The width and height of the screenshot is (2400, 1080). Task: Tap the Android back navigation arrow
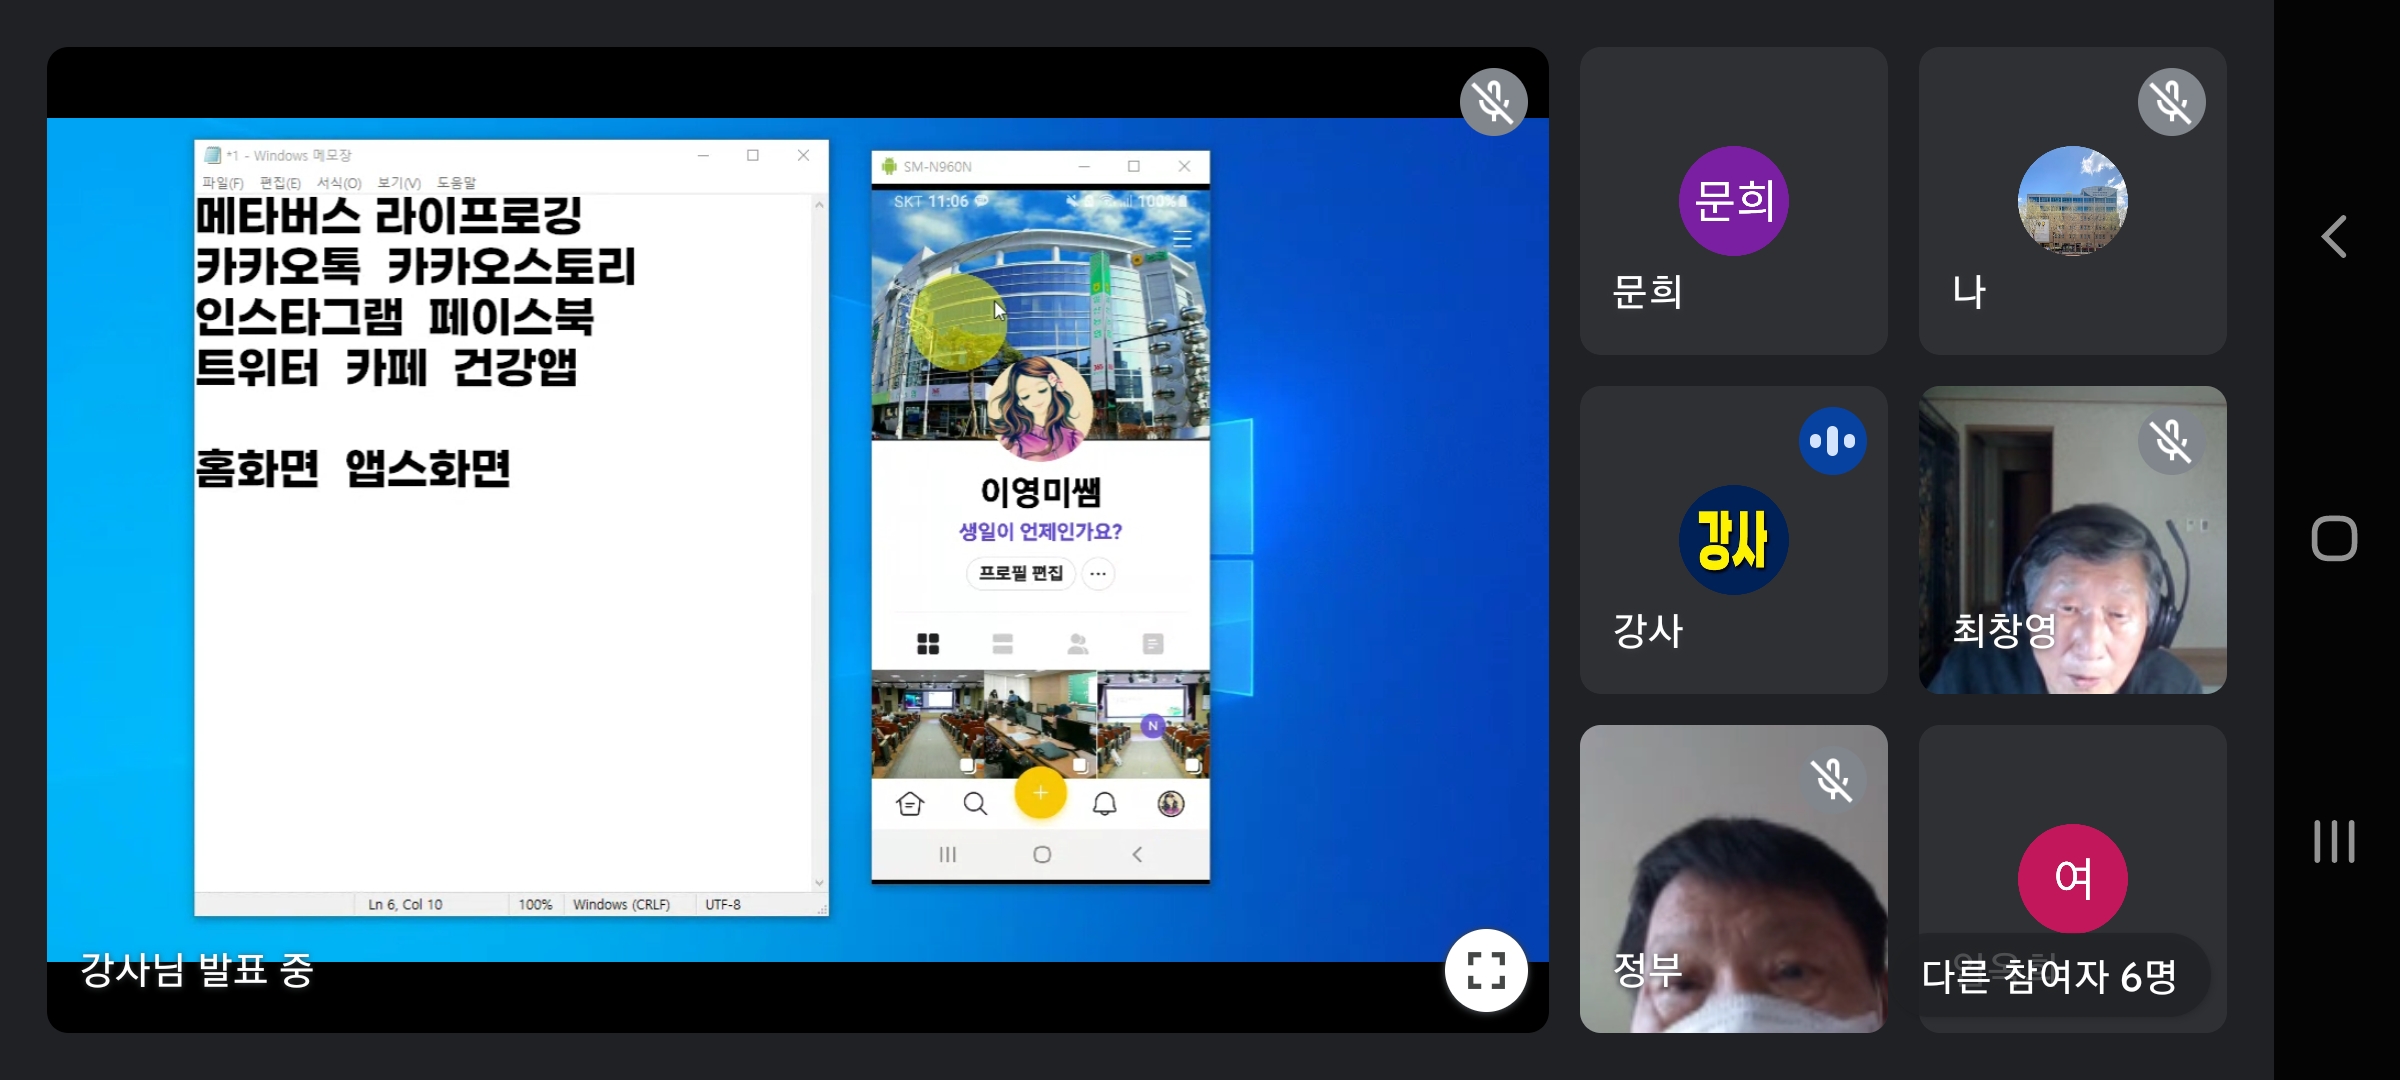point(2334,237)
